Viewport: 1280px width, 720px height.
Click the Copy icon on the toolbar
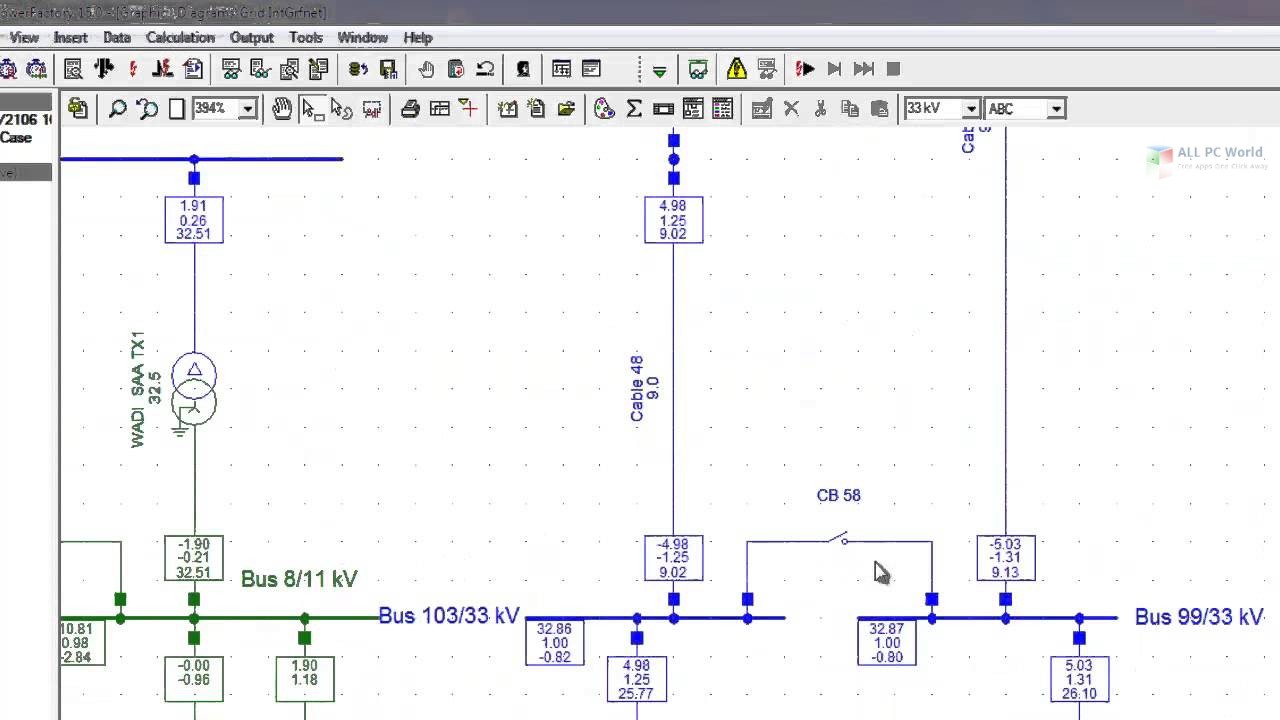[850, 108]
